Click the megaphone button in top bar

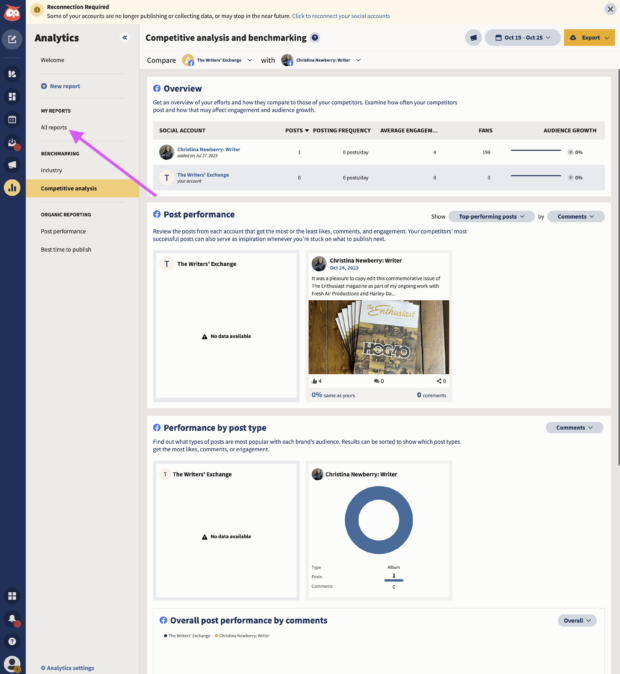pos(473,38)
